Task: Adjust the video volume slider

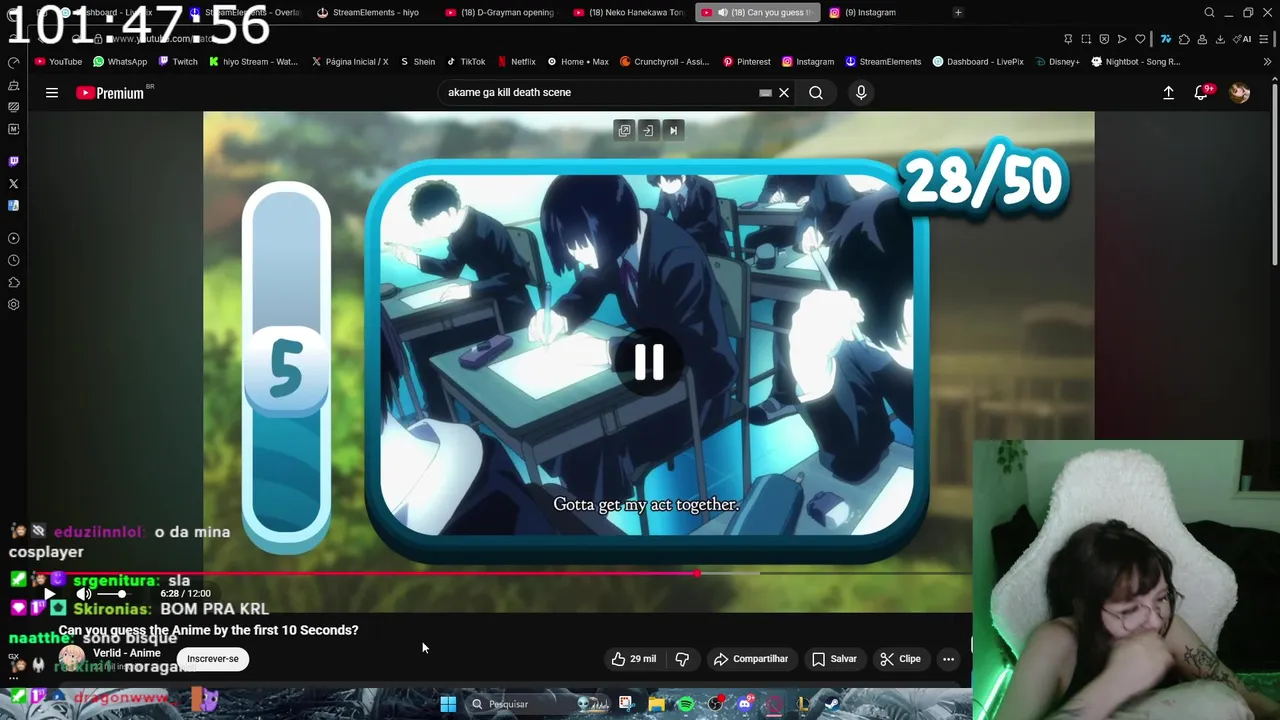Action: [x=112, y=594]
